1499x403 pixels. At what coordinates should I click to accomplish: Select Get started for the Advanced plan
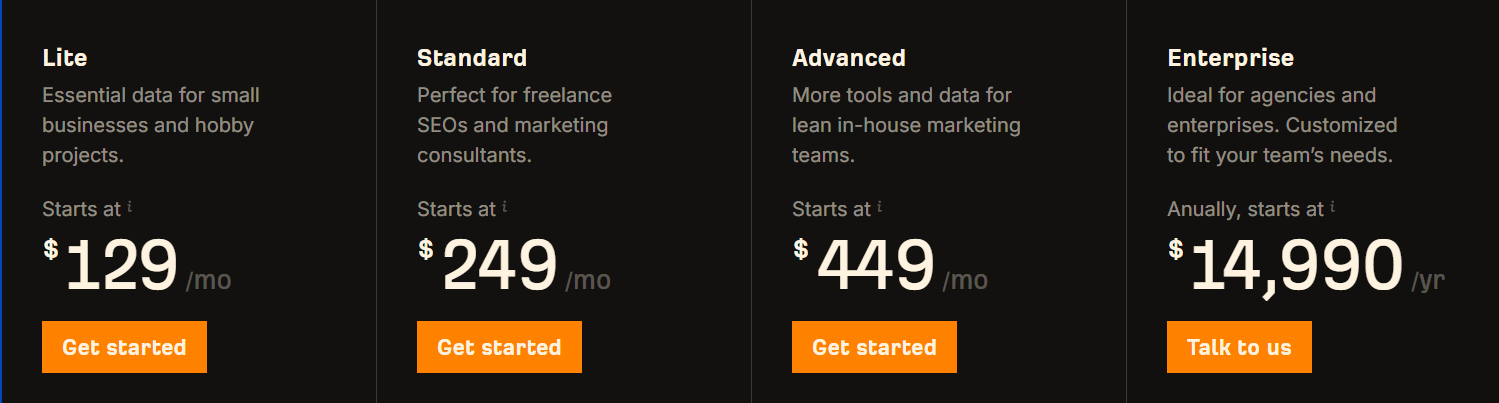coord(874,347)
